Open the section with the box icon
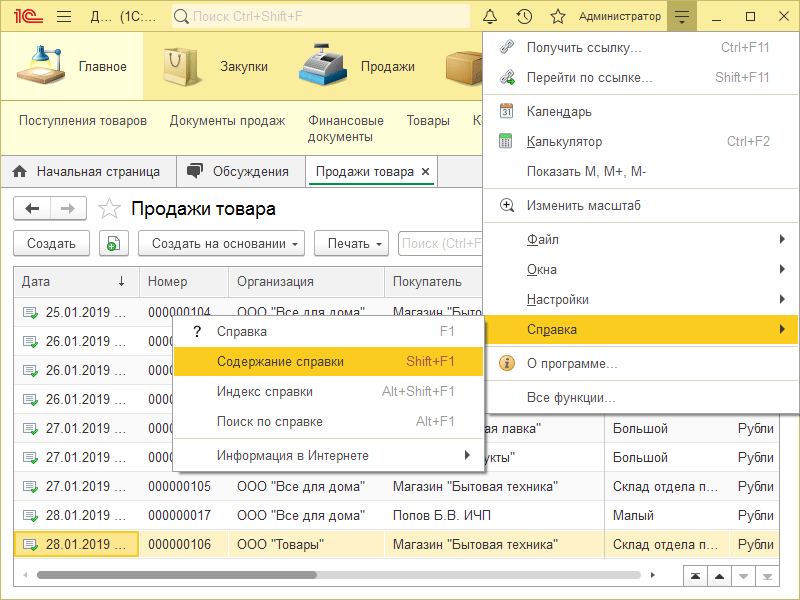Image resolution: width=800 pixels, height=600 pixels. point(463,67)
